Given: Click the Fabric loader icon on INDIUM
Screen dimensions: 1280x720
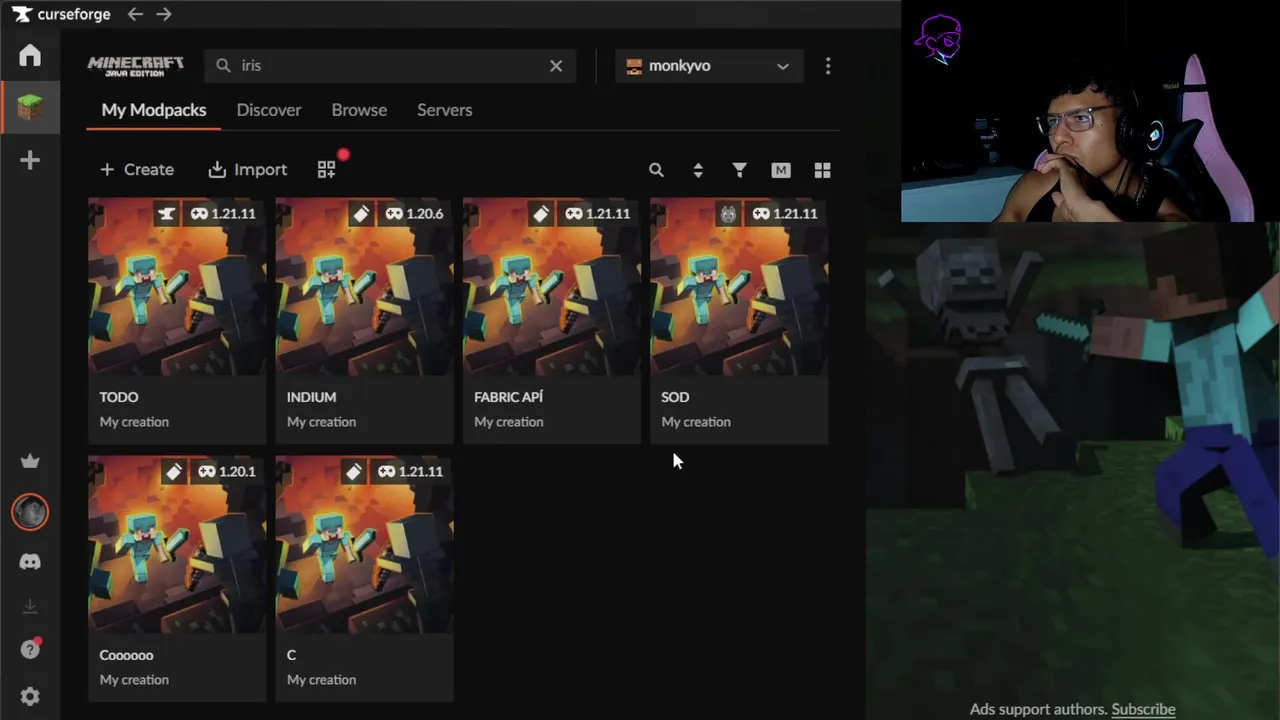Looking at the screenshot, I should [360, 214].
